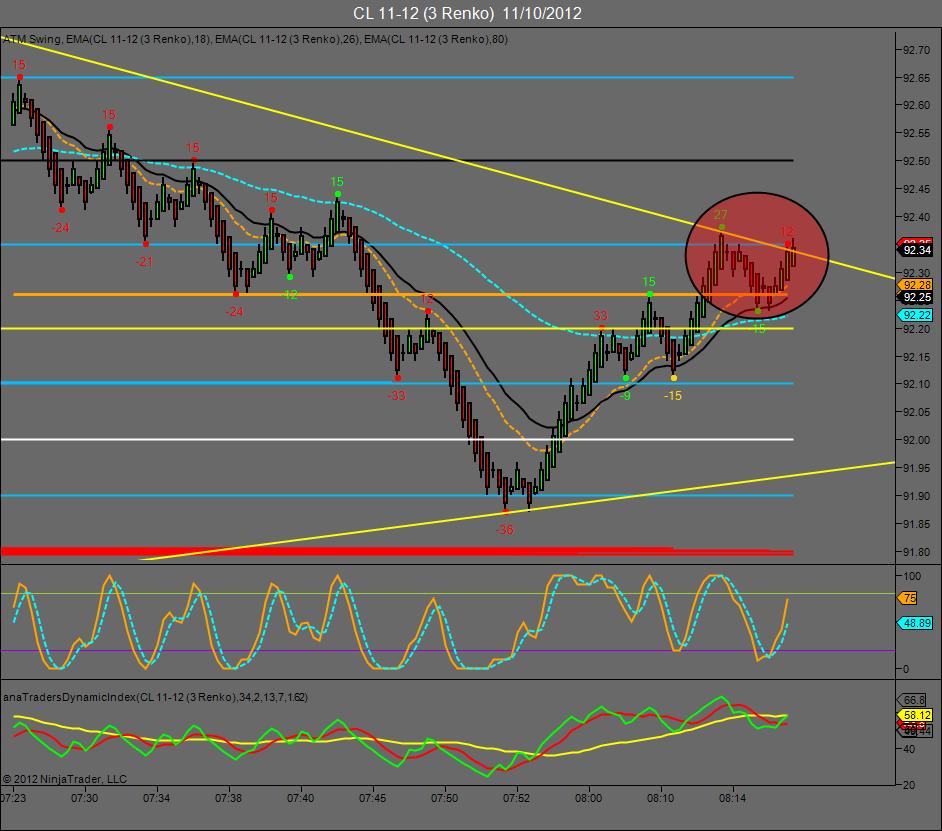Select the yellow horizontal line at 92.20
942x831 pixels.
[x=397, y=328]
